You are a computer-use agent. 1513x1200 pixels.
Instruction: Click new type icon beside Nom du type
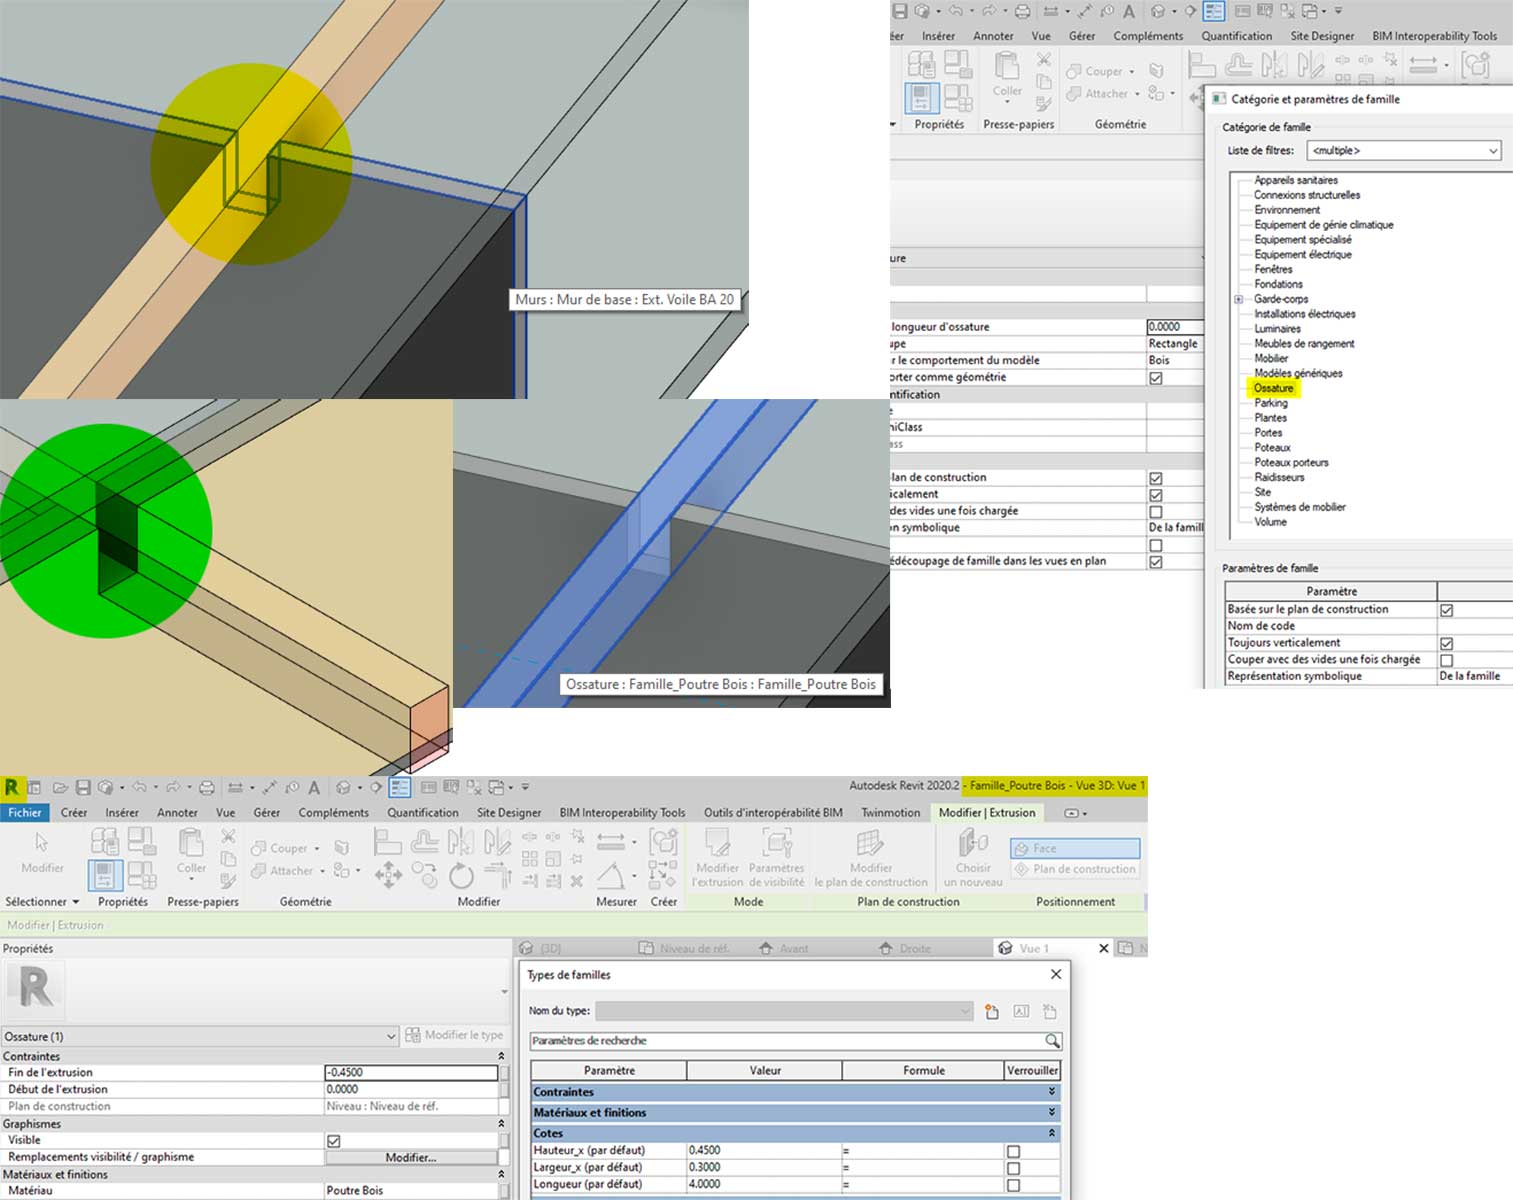(992, 1011)
